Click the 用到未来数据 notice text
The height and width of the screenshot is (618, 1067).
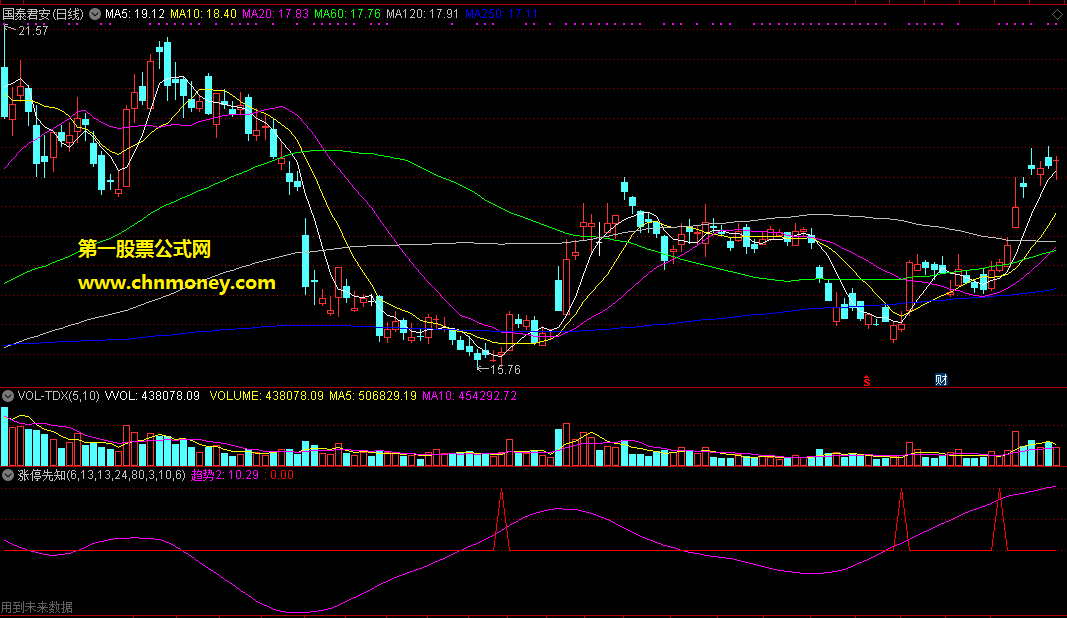click(x=37, y=607)
